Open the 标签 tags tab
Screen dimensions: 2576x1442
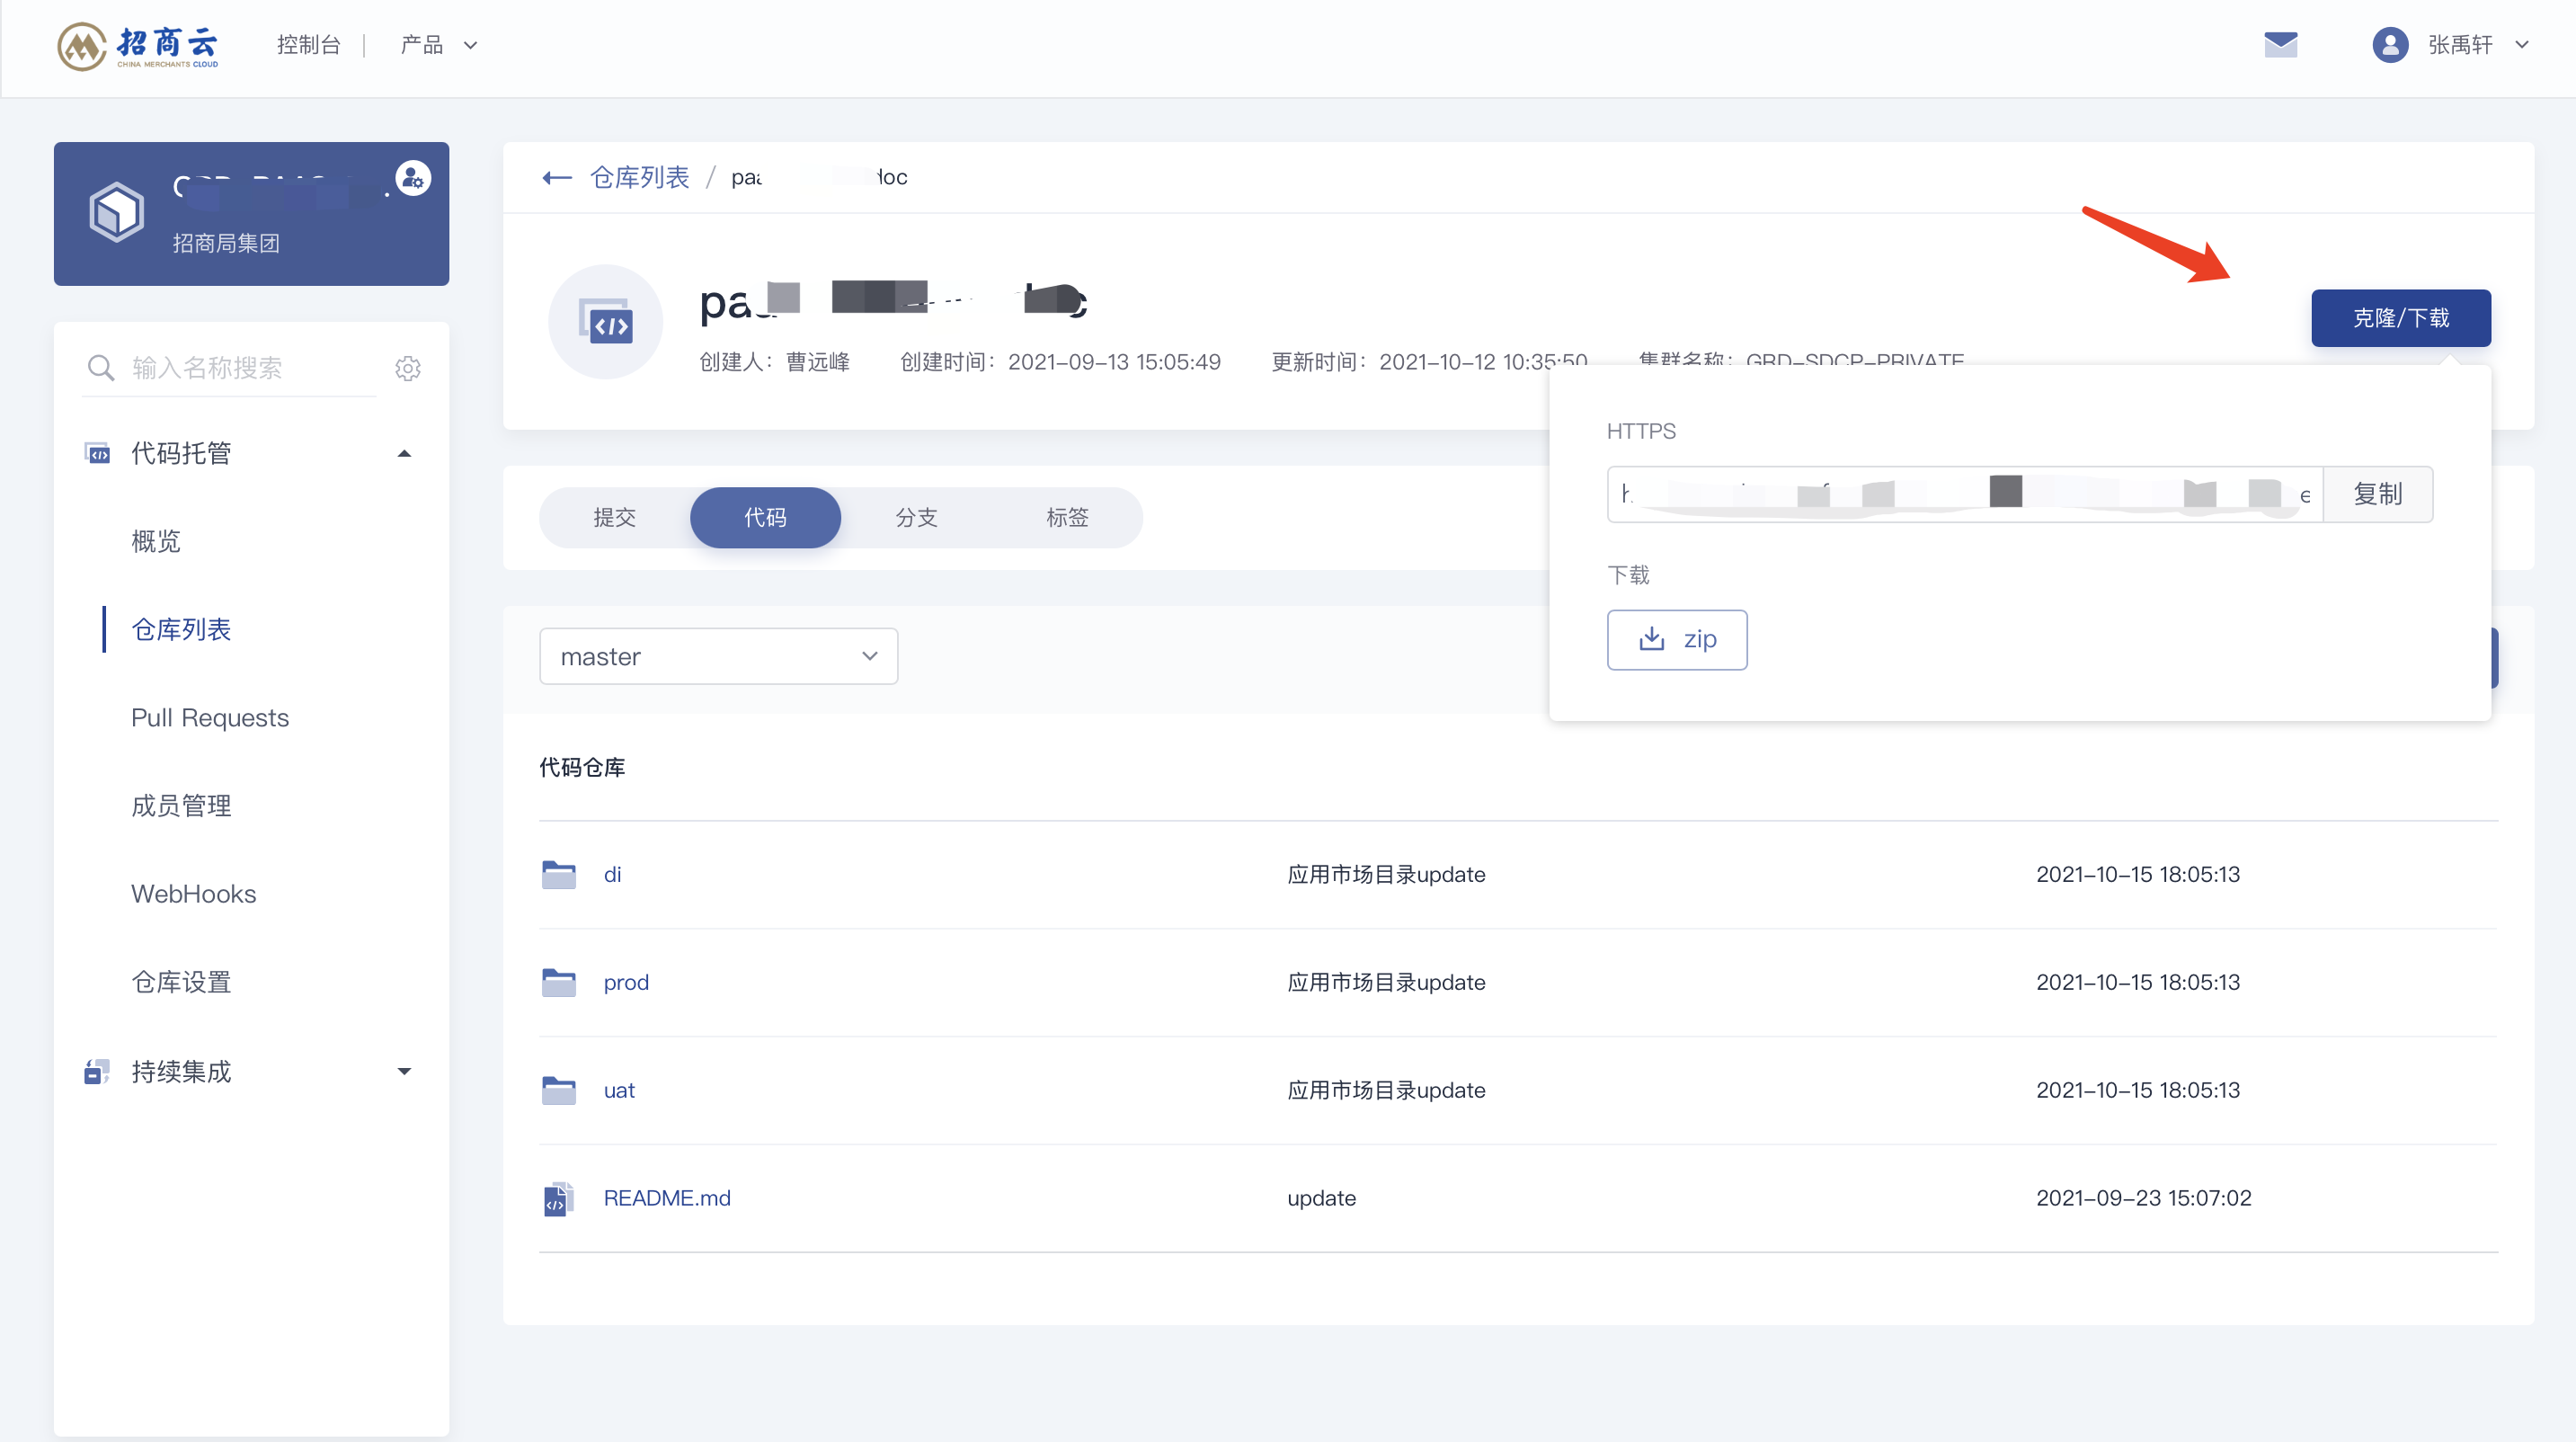click(1067, 518)
